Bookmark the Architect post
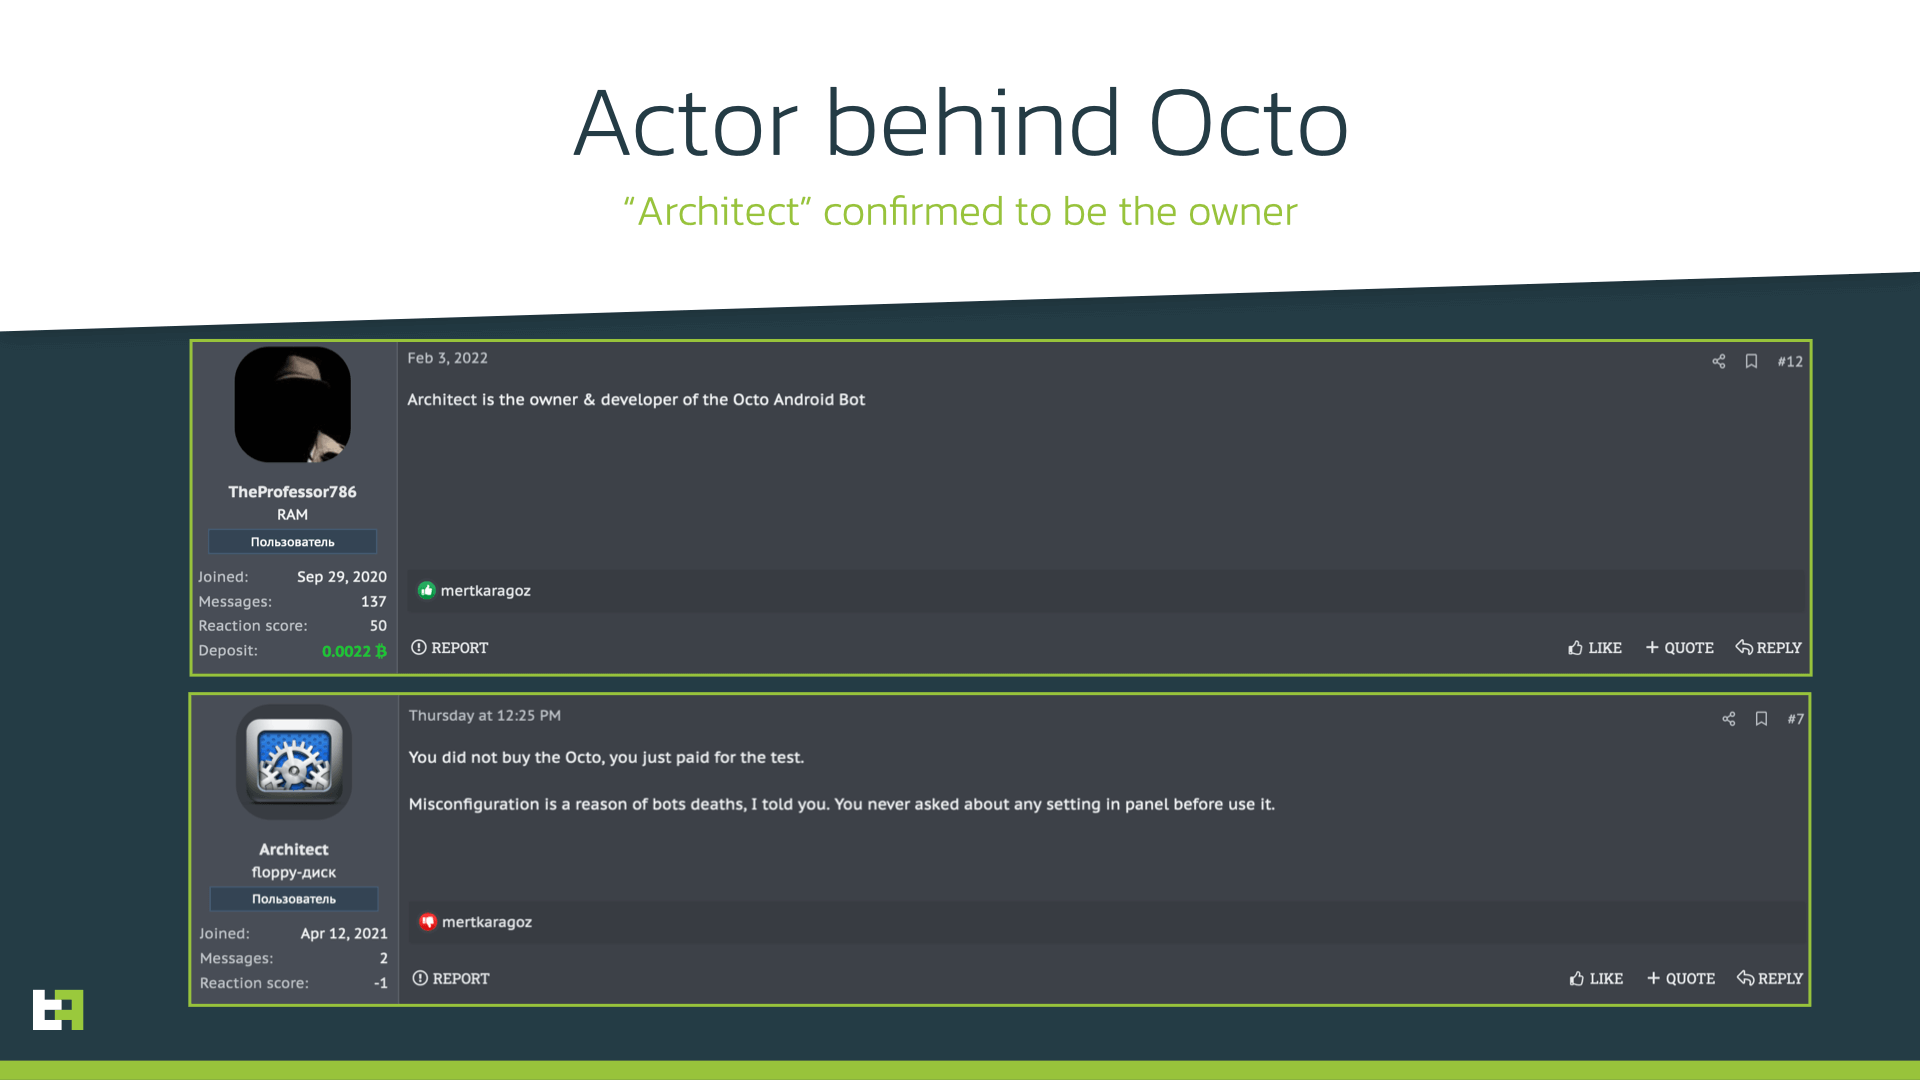The height and width of the screenshot is (1080, 1920). 1761,719
